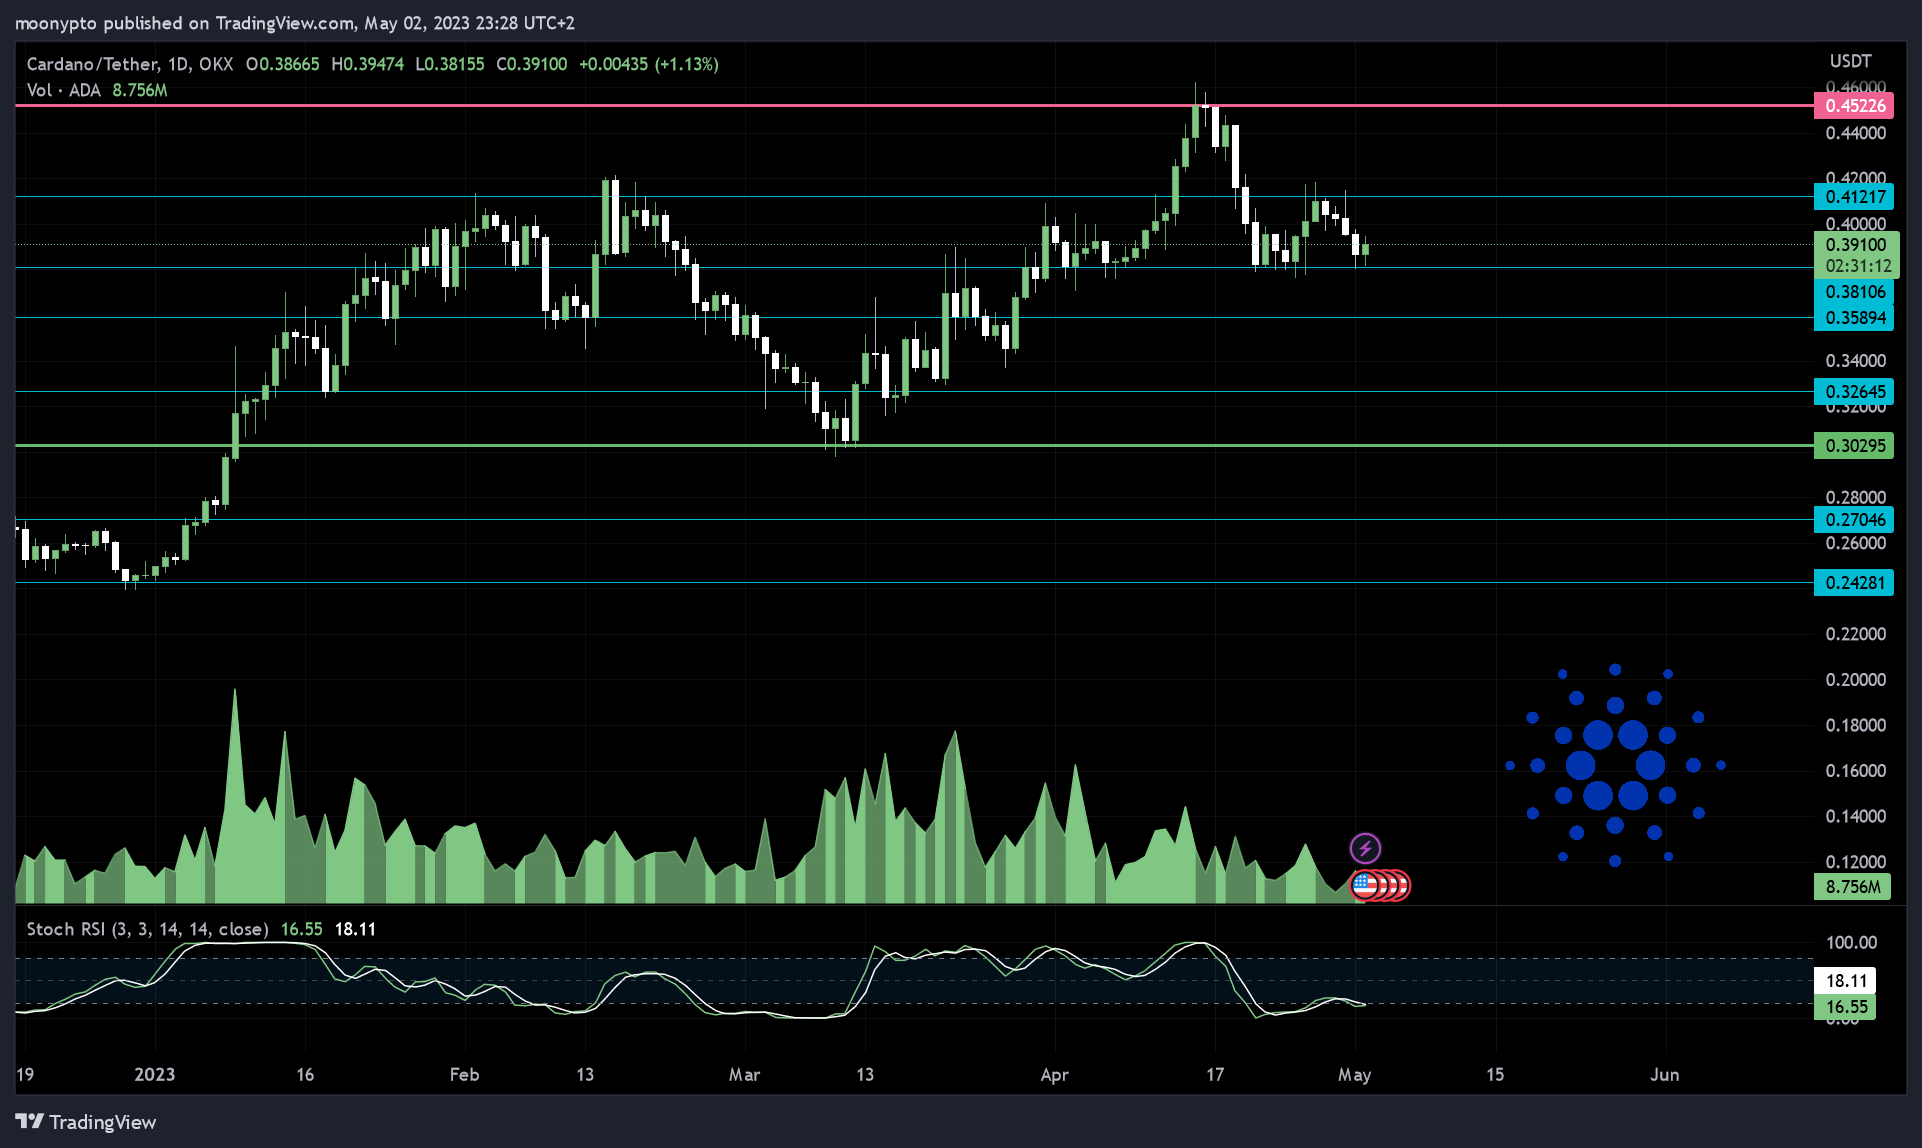Select the 0.27046 price level label
The width and height of the screenshot is (1922, 1148).
1853,520
